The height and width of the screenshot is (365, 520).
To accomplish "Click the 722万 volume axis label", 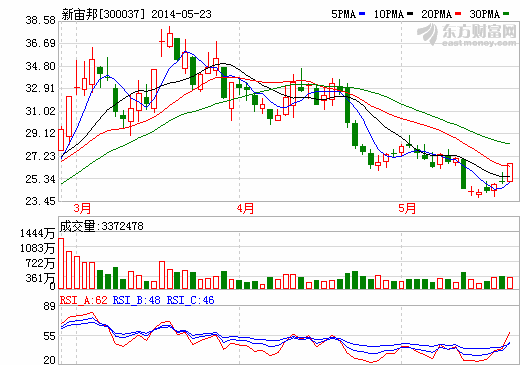I will pyautogui.click(x=40, y=263).
